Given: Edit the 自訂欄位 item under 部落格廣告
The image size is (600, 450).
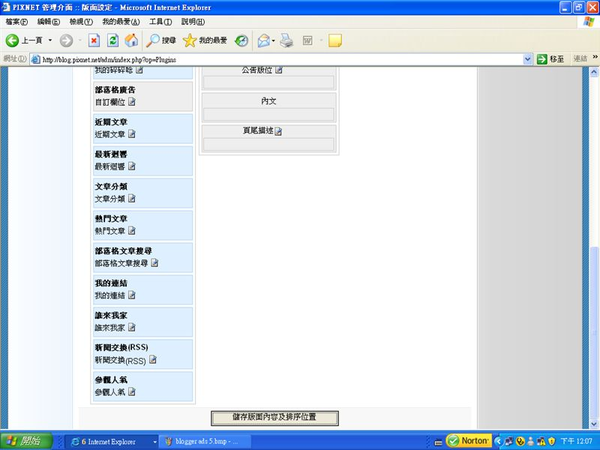Looking at the screenshot, I should (132, 102).
